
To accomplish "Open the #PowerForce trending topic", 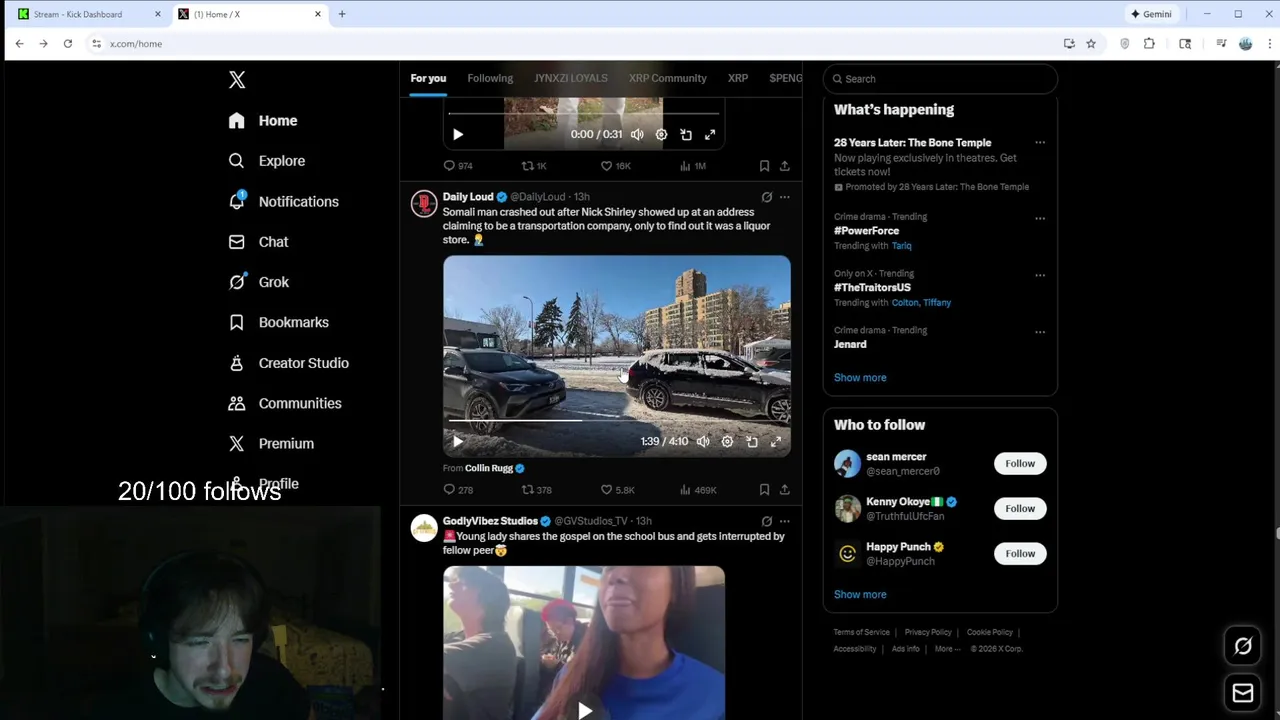I will [866, 231].
